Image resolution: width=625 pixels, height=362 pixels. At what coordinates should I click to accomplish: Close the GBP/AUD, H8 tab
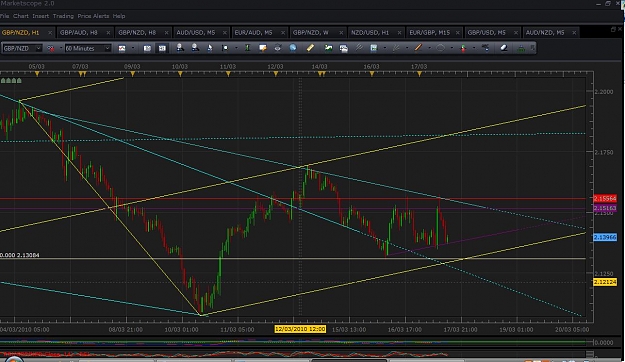point(108,33)
